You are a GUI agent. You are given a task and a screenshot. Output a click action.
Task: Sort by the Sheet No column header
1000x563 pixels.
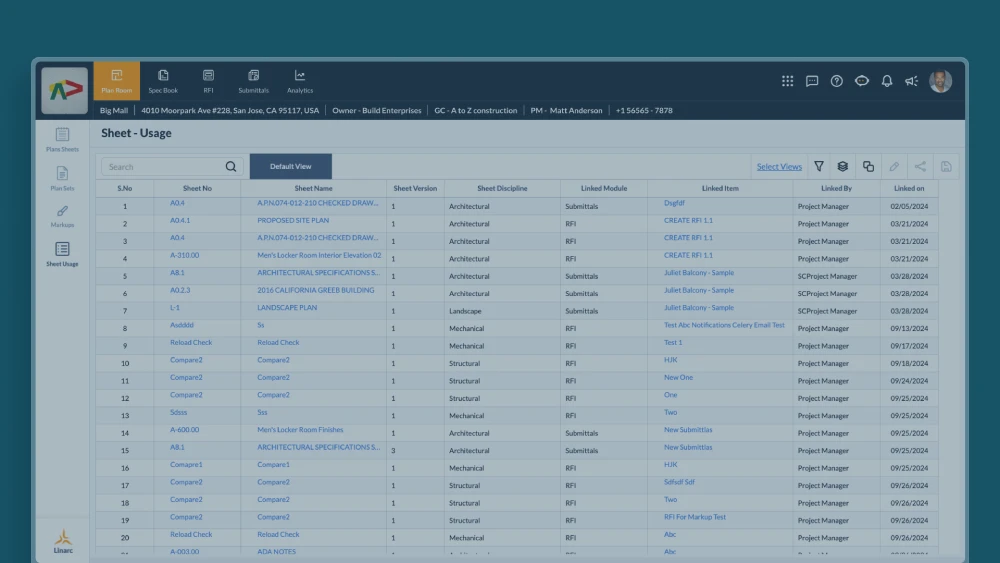tap(197, 188)
